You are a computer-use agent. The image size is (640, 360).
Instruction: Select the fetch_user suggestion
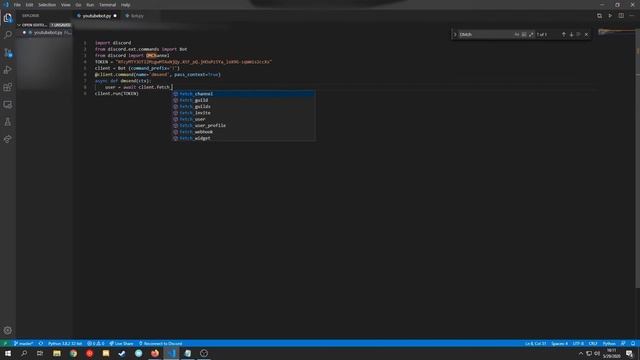(243, 119)
